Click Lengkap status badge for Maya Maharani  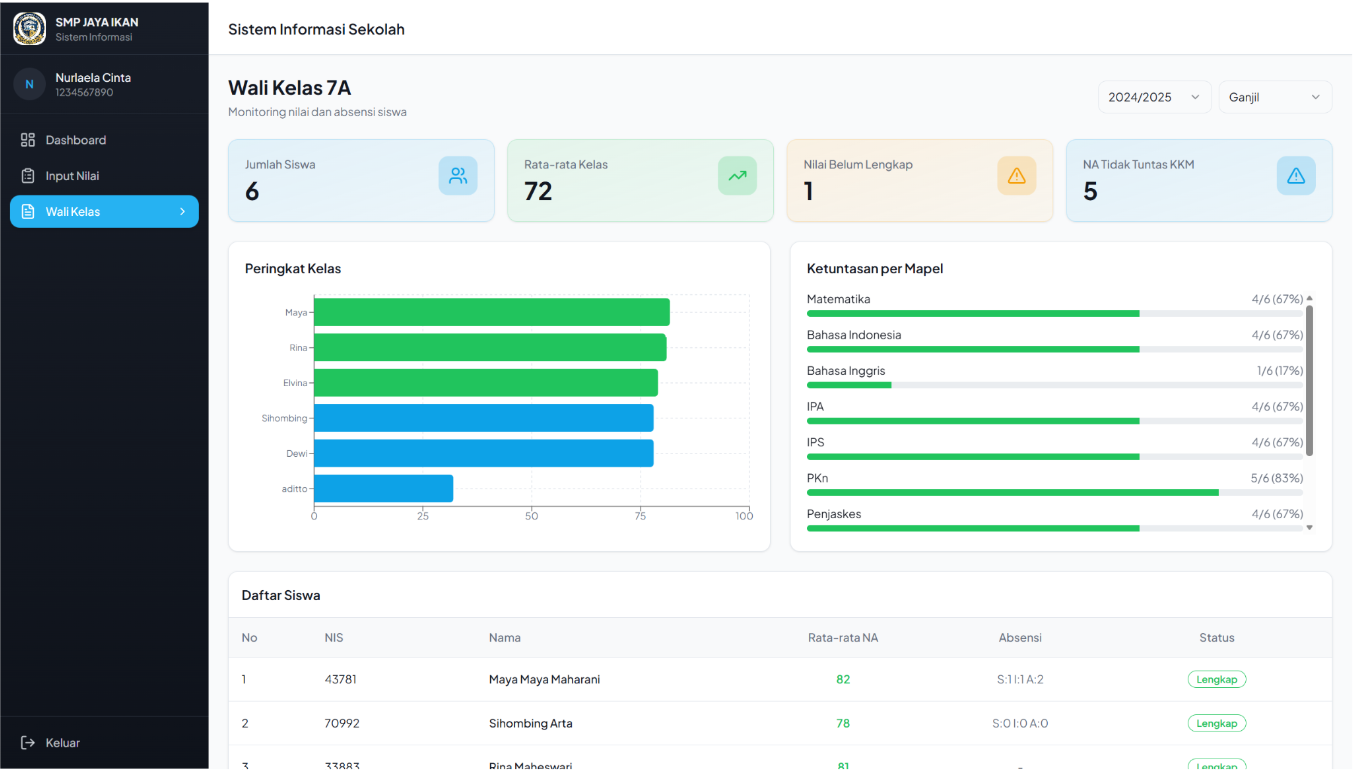[1217, 679]
